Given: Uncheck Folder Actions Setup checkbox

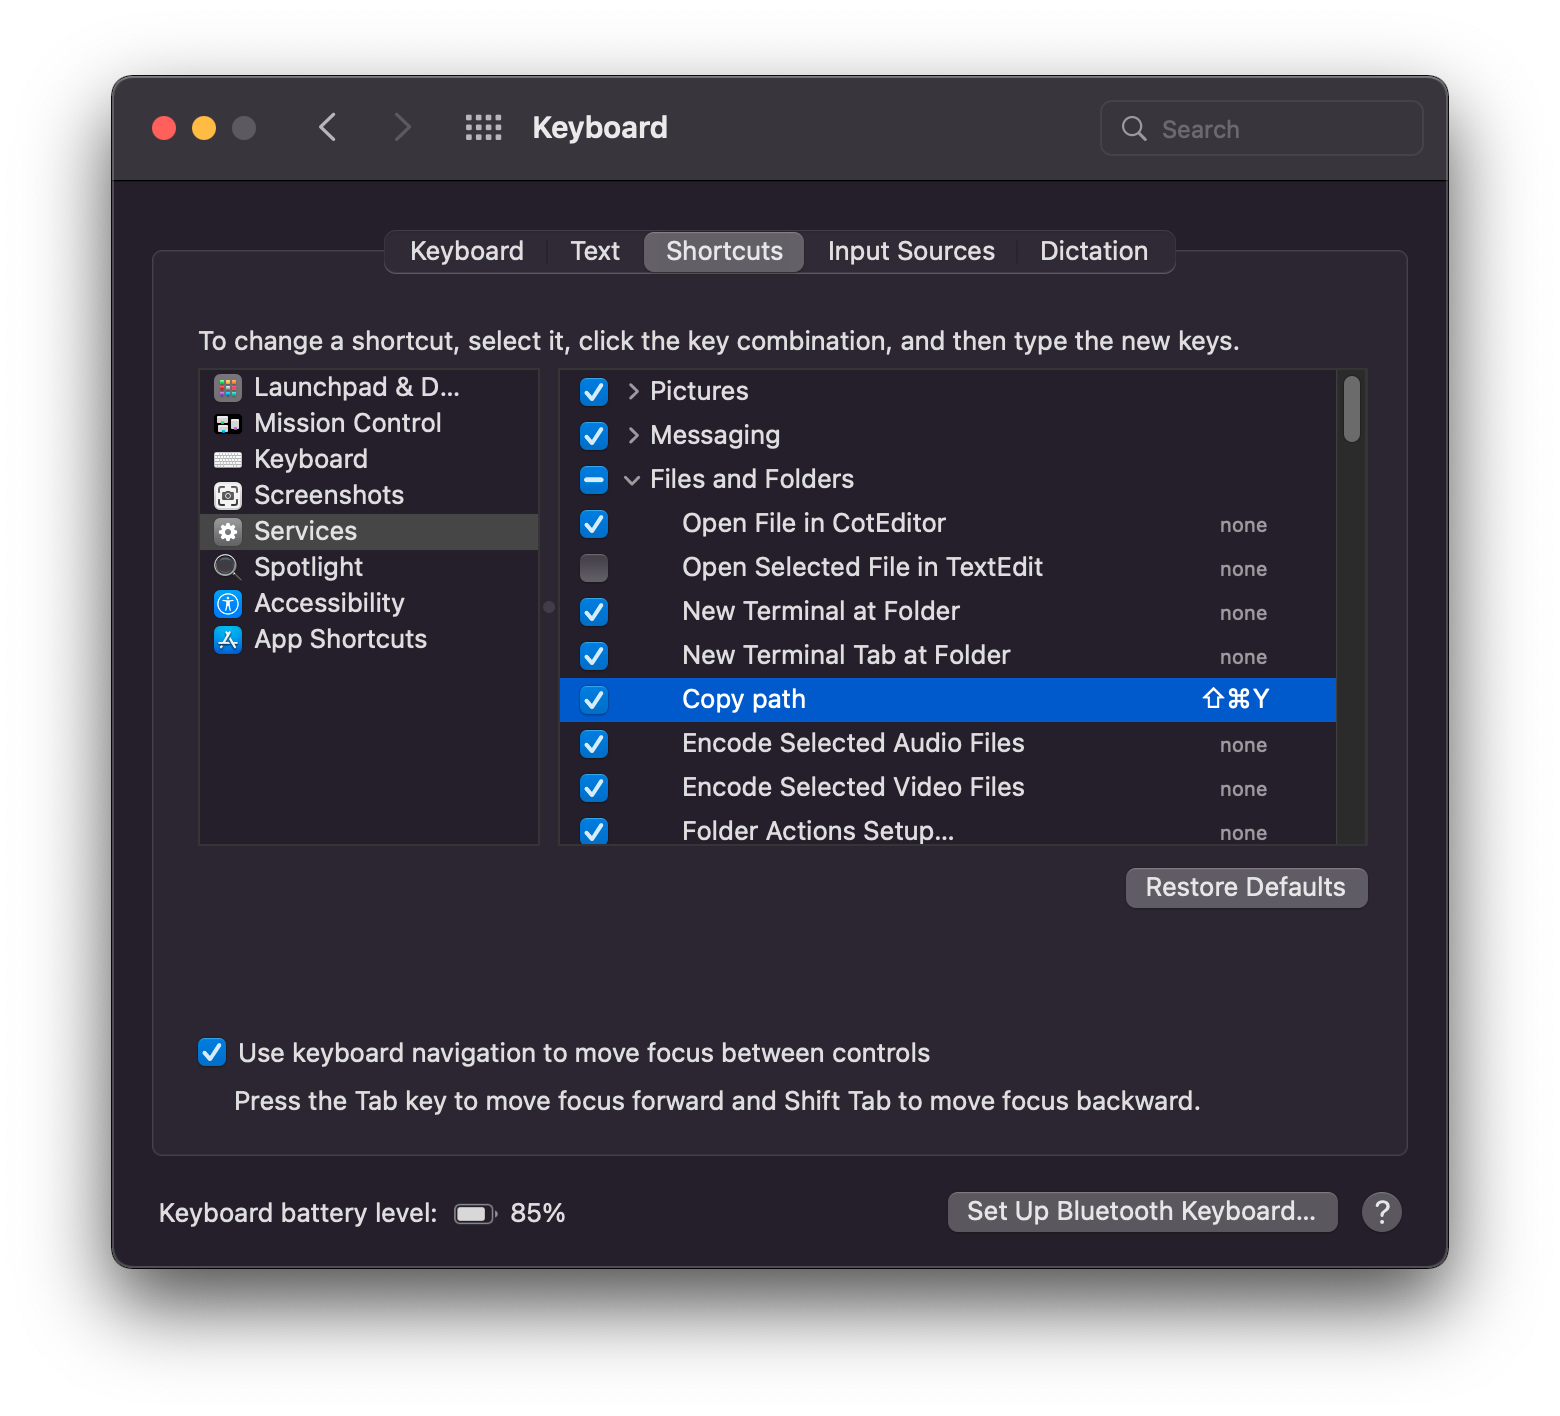Looking at the screenshot, I should click(x=594, y=831).
